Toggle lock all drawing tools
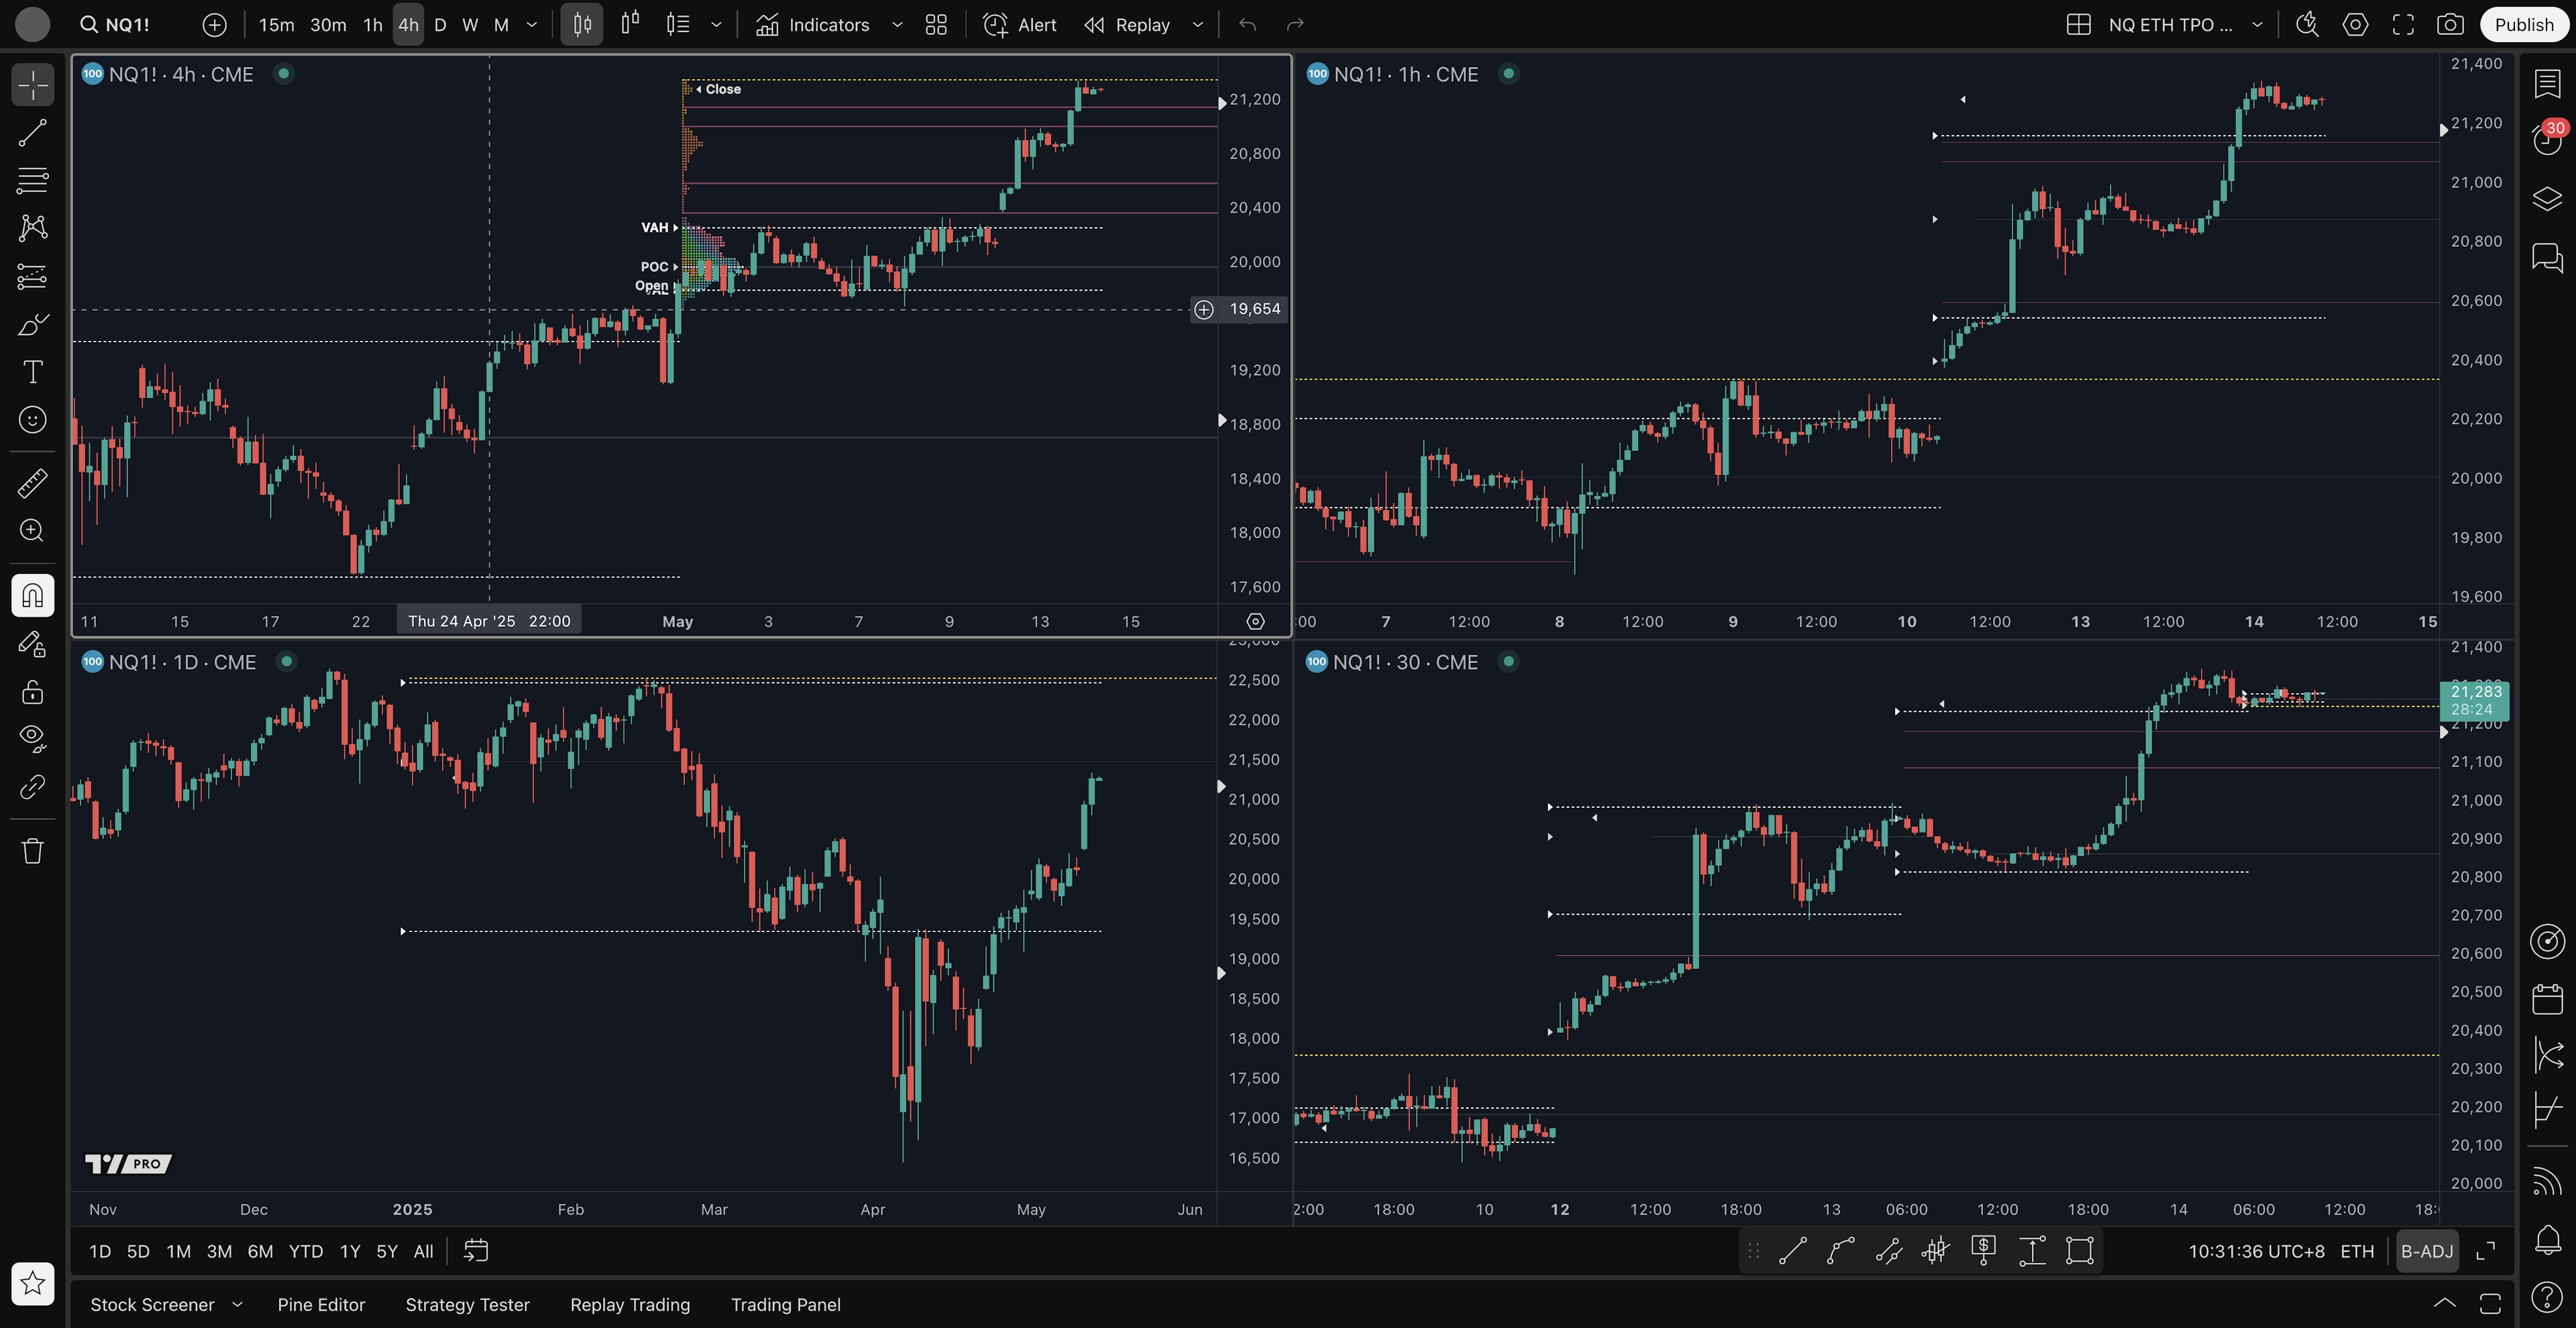This screenshot has width=2576, height=1328. tap(32, 692)
